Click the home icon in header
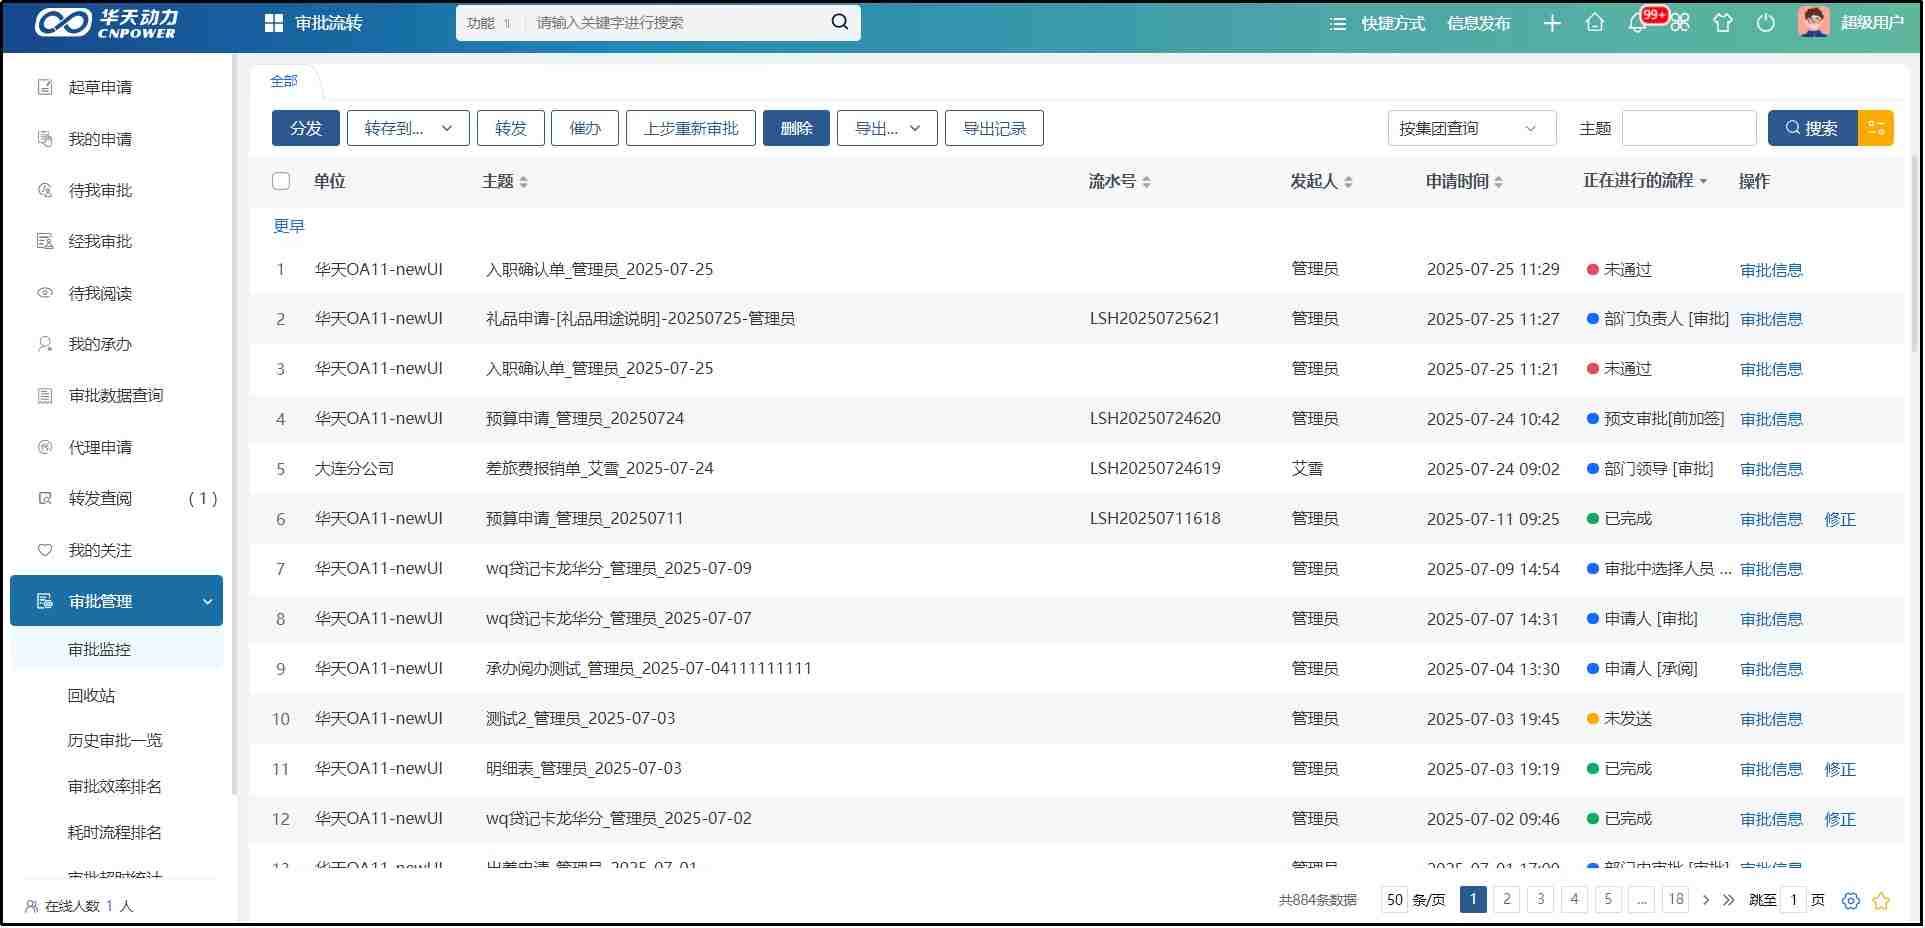The height and width of the screenshot is (928, 1925). coord(1595,23)
